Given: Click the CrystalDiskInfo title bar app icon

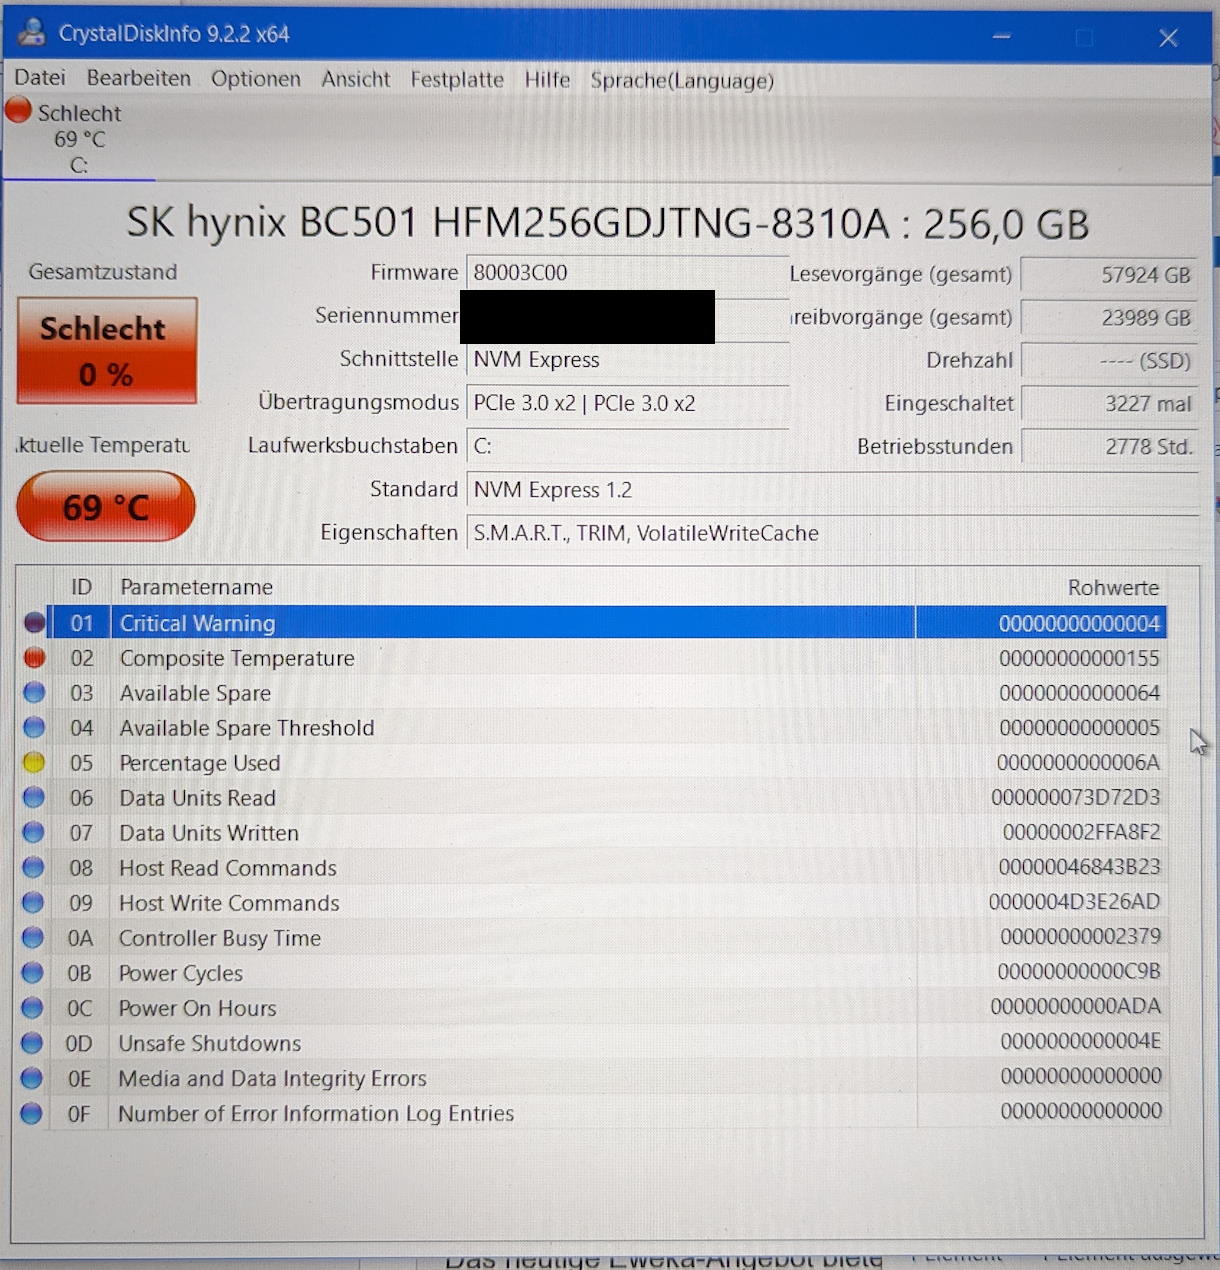Looking at the screenshot, I should 32,33.
